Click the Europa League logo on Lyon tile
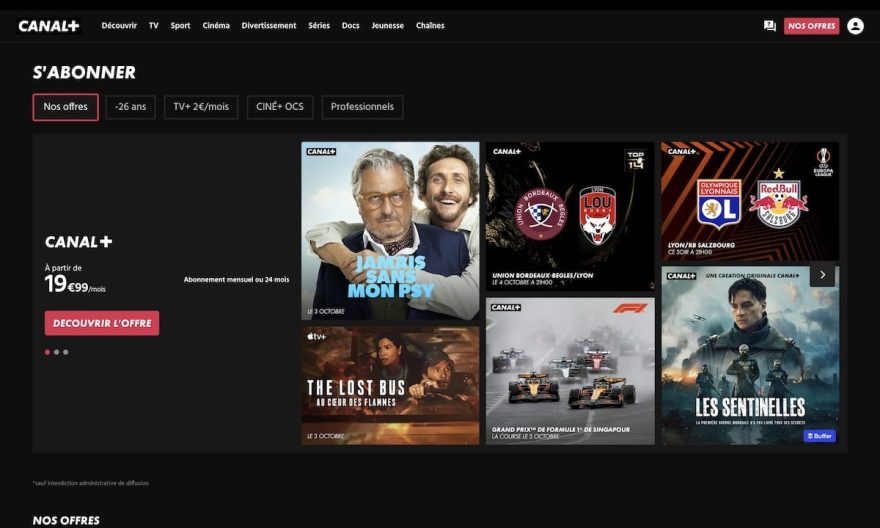This screenshot has width=880, height=528. coord(823,162)
